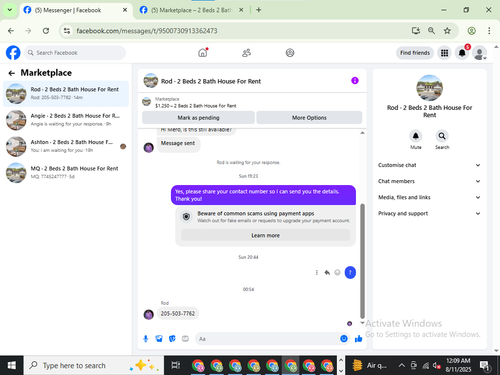Open the Windows notification center icon
This screenshot has width=500, height=375.
tap(484, 366)
